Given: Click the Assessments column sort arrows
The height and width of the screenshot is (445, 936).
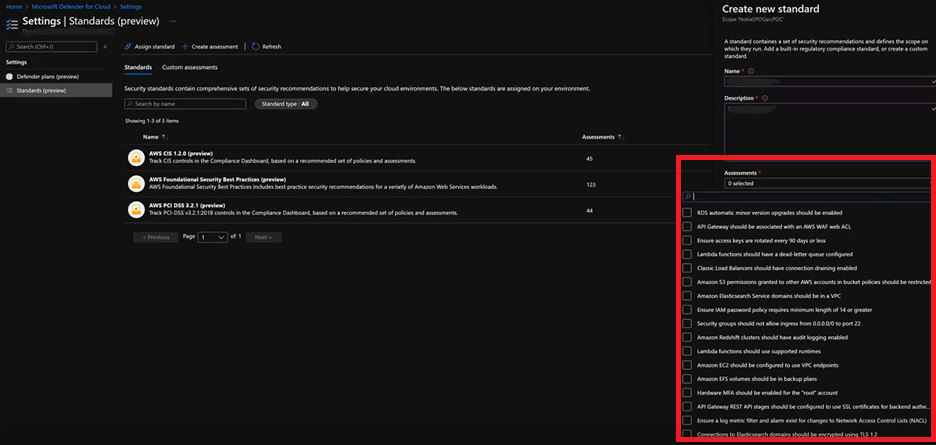Looking at the screenshot, I should 621,137.
